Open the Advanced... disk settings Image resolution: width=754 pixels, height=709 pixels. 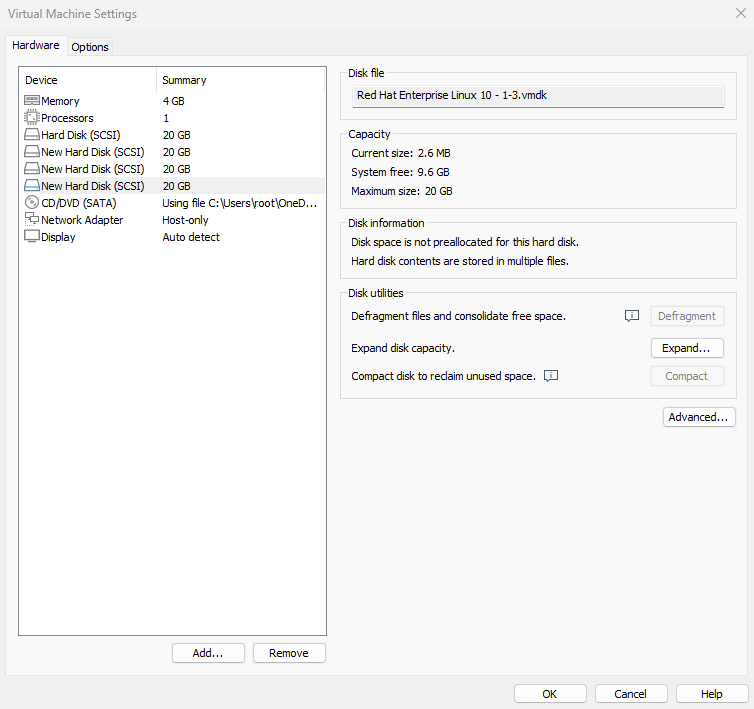tap(699, 417)
